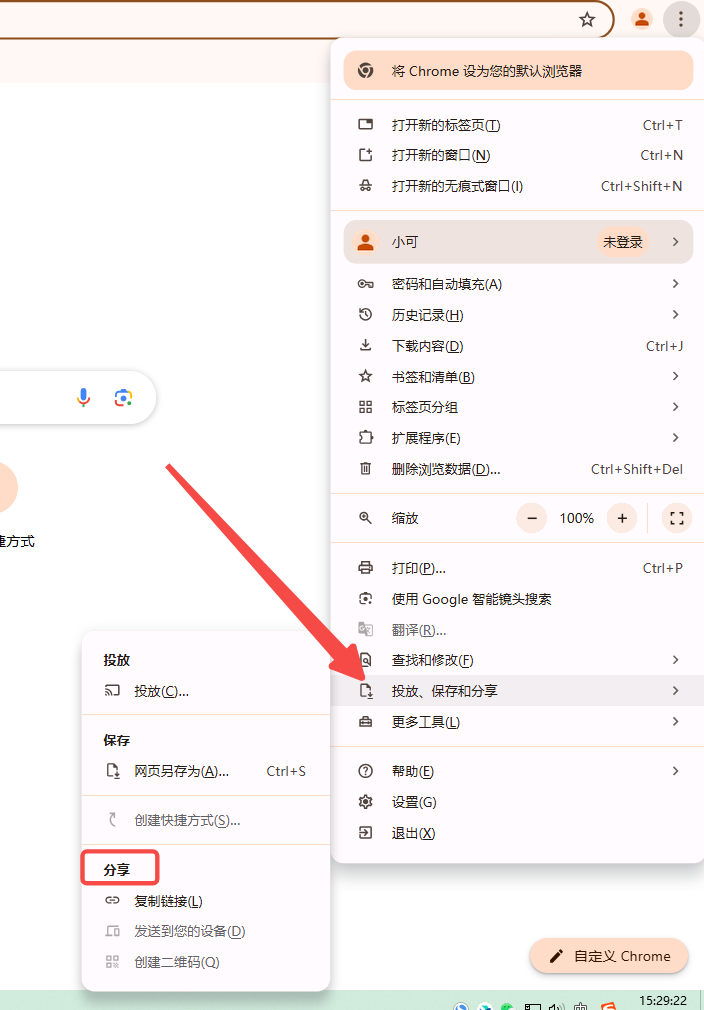Click the extensions puzzle icon

365,438
